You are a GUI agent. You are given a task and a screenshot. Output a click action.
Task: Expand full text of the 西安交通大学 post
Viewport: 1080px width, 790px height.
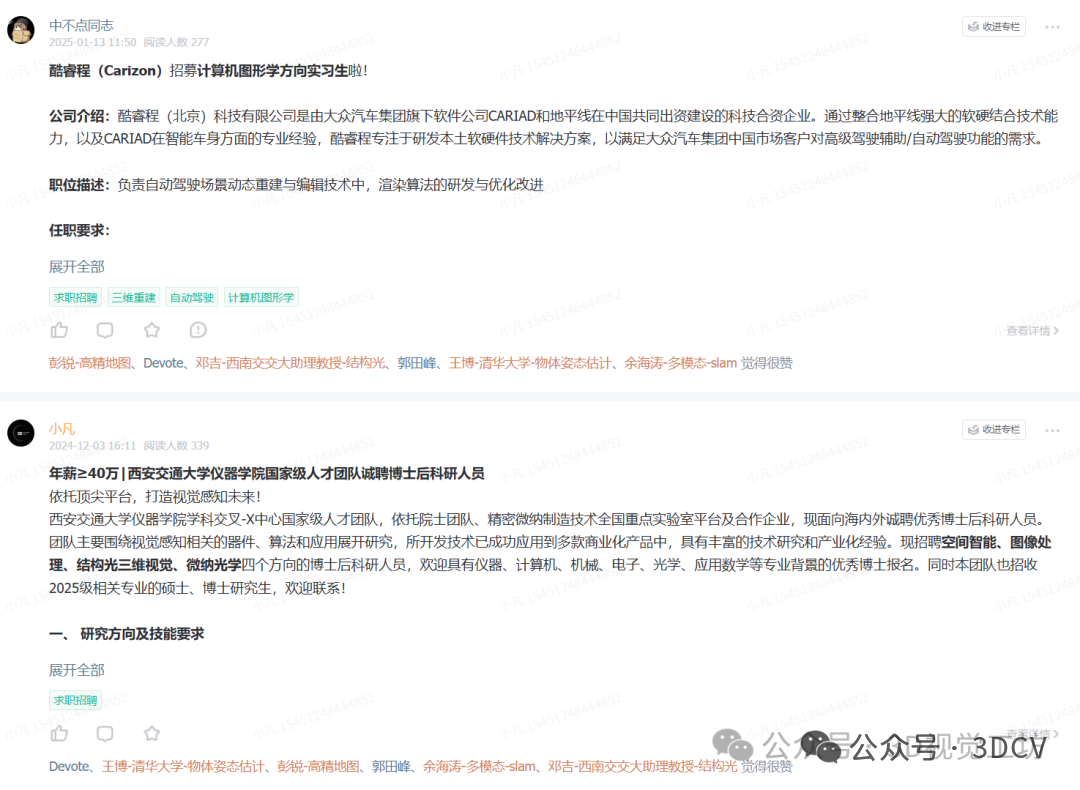pos(76,669)
